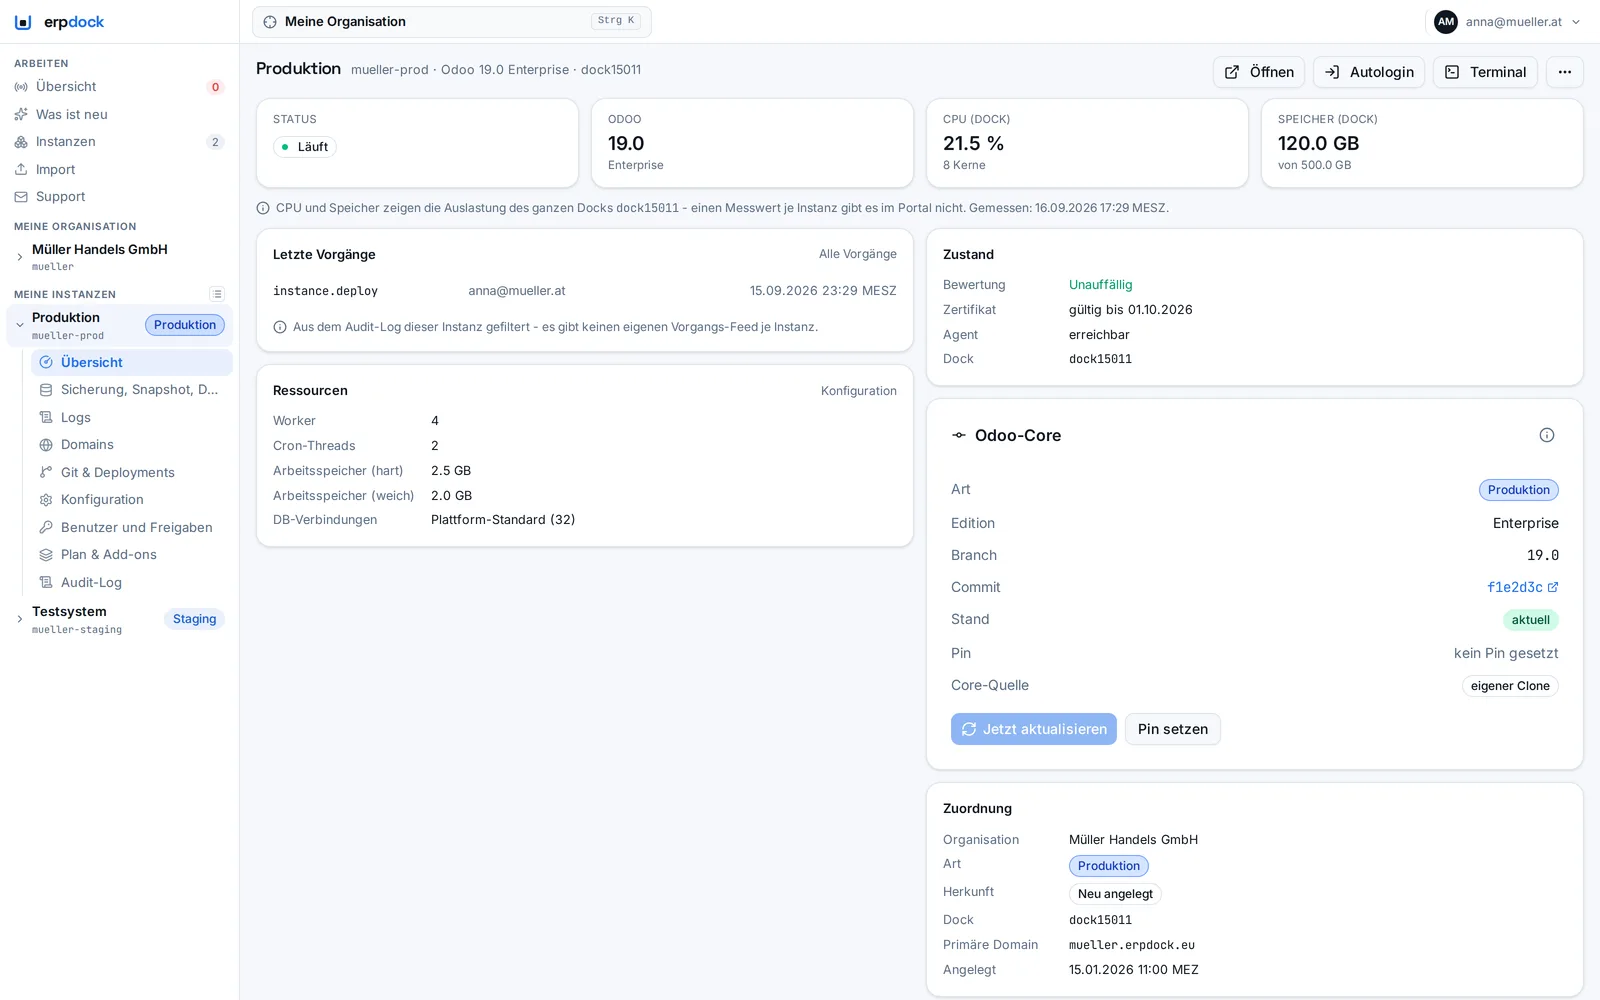Open the Konfiguration link in Ressourcen
Viewport: 1600px width, 1000px height.
point(859,391)
